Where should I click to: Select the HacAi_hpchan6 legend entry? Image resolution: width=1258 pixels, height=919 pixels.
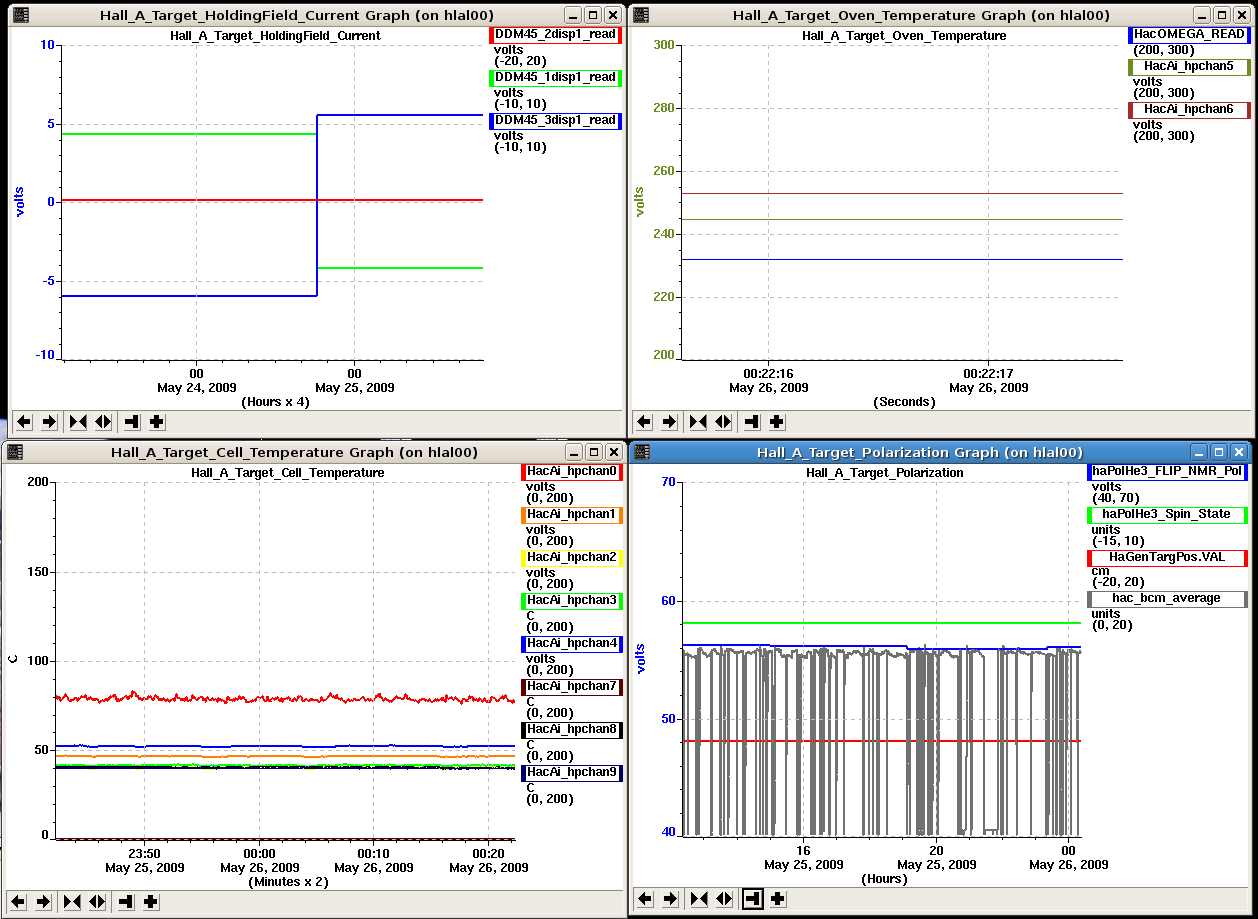[x=1188, y=109]
